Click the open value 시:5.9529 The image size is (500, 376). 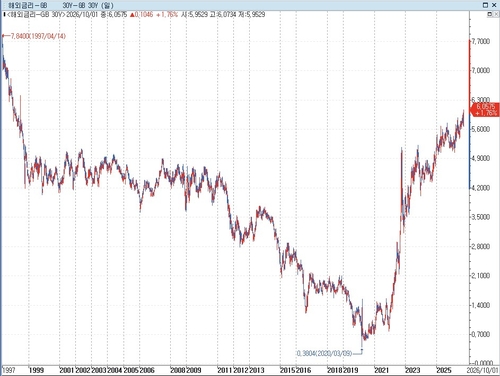click(194, 14)
